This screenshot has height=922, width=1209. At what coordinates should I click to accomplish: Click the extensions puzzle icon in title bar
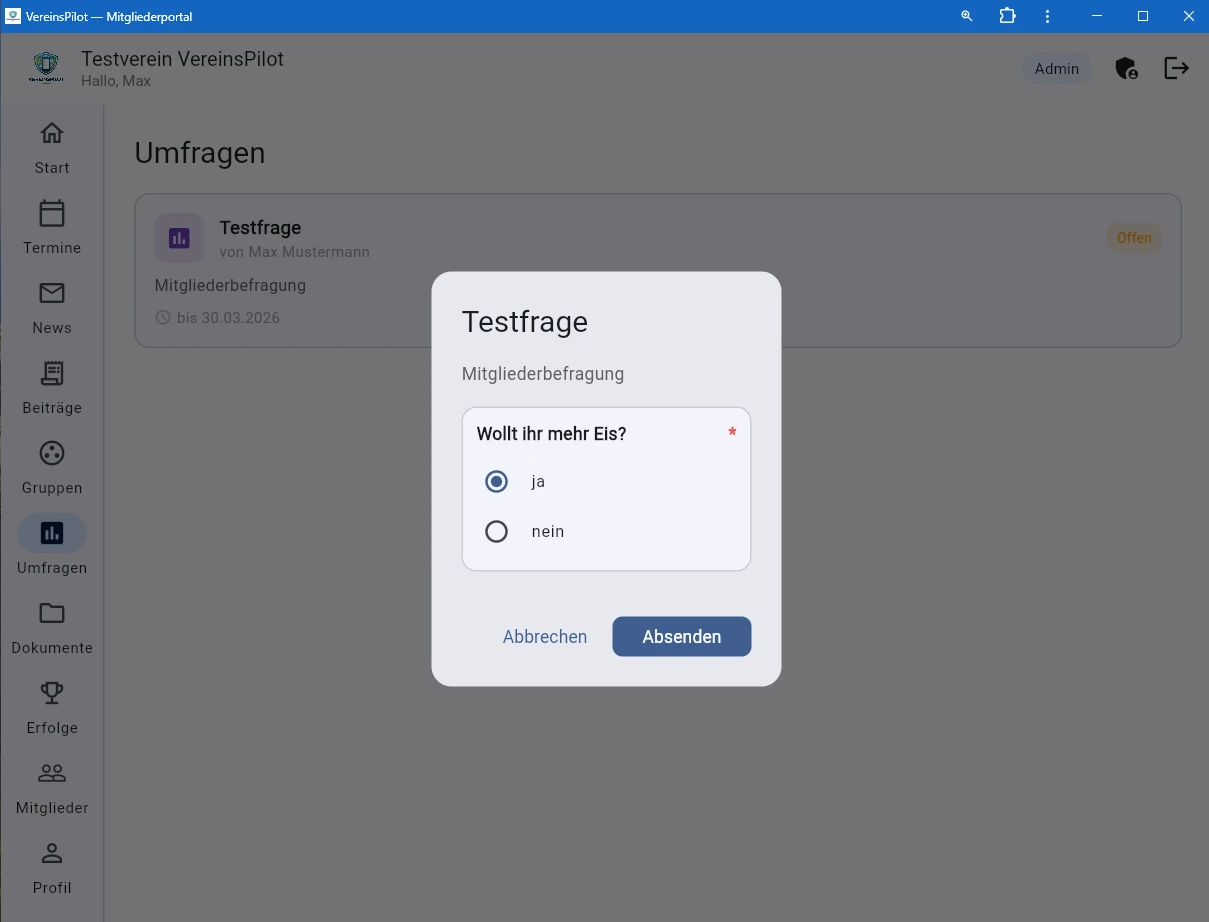click(1007, 16)
